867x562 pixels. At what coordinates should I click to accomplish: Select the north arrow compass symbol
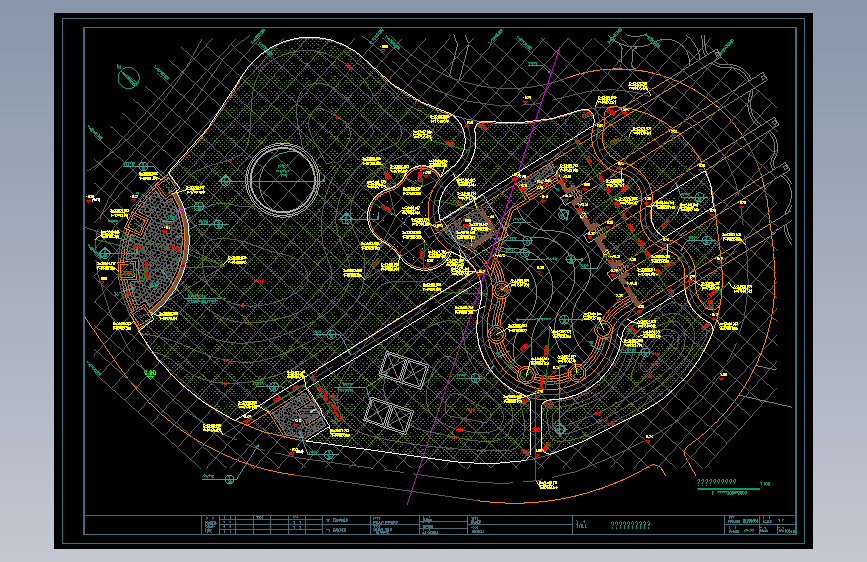pos(128,77)
